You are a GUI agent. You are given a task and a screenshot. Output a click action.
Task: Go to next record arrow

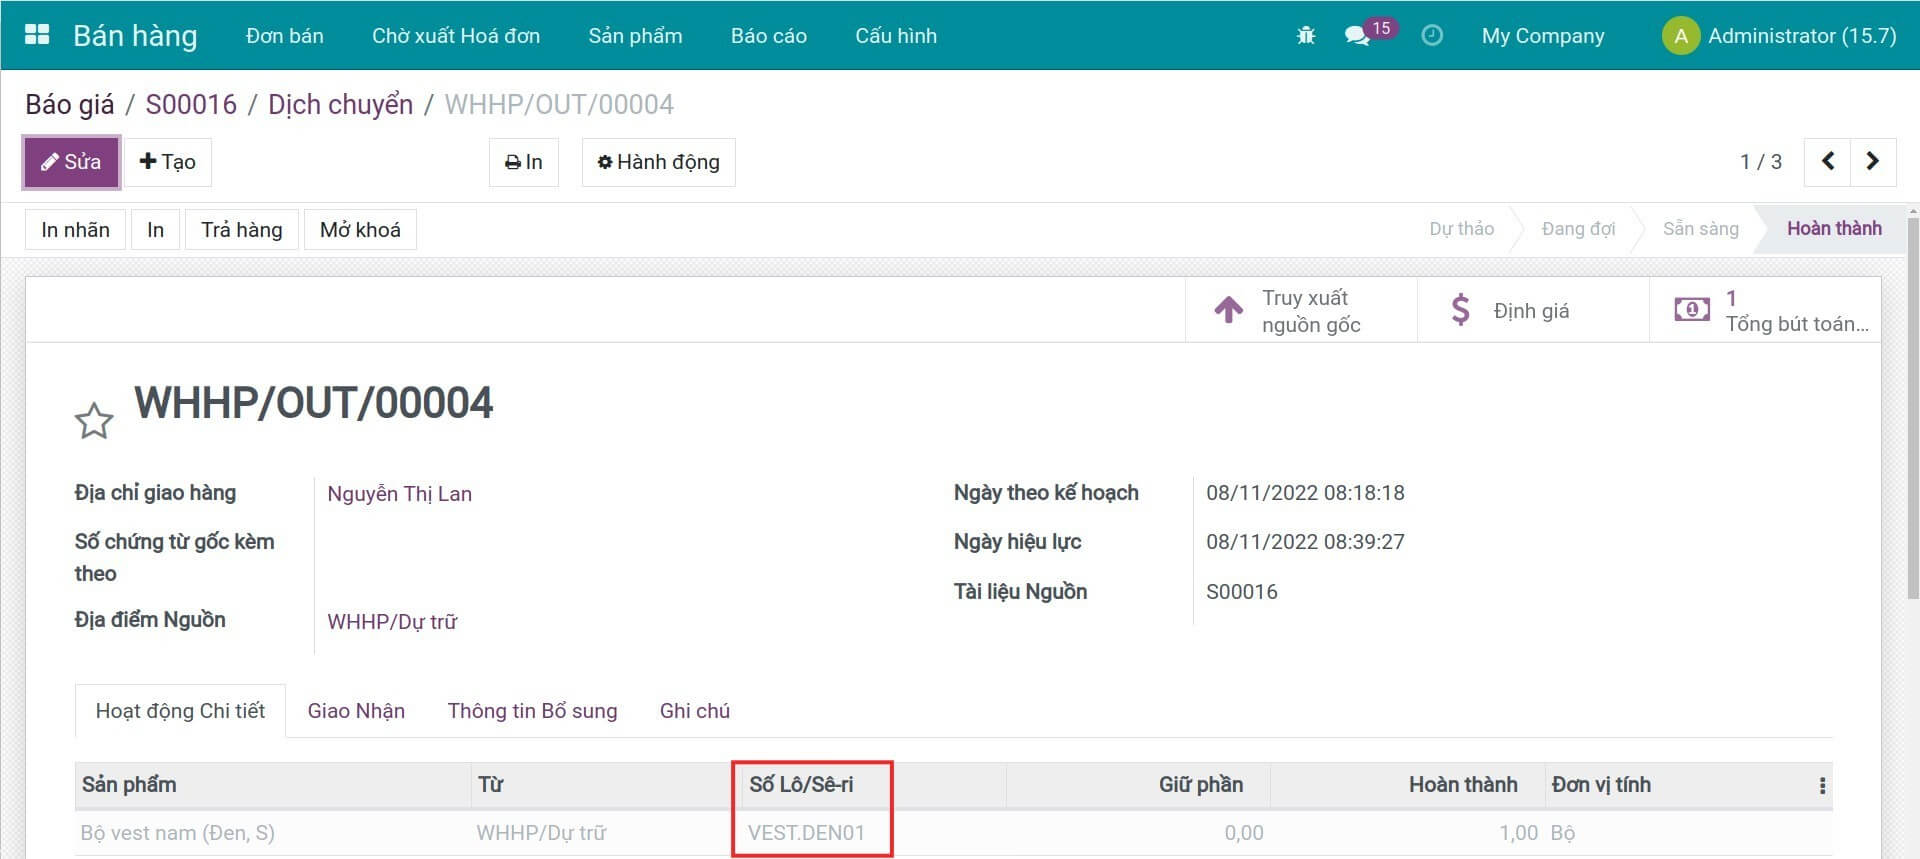pos(1872,162)
